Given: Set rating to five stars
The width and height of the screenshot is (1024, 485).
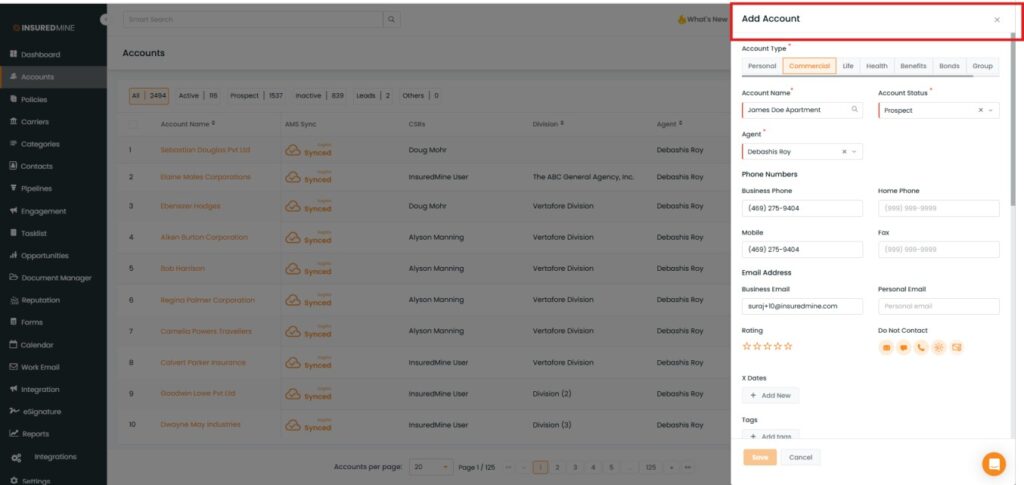Looking at the screenshot, I should [788, 346].
